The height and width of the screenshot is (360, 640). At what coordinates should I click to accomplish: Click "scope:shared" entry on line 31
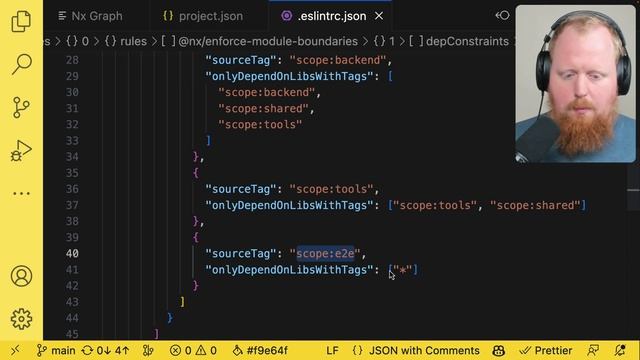click(x=263, y=109)
